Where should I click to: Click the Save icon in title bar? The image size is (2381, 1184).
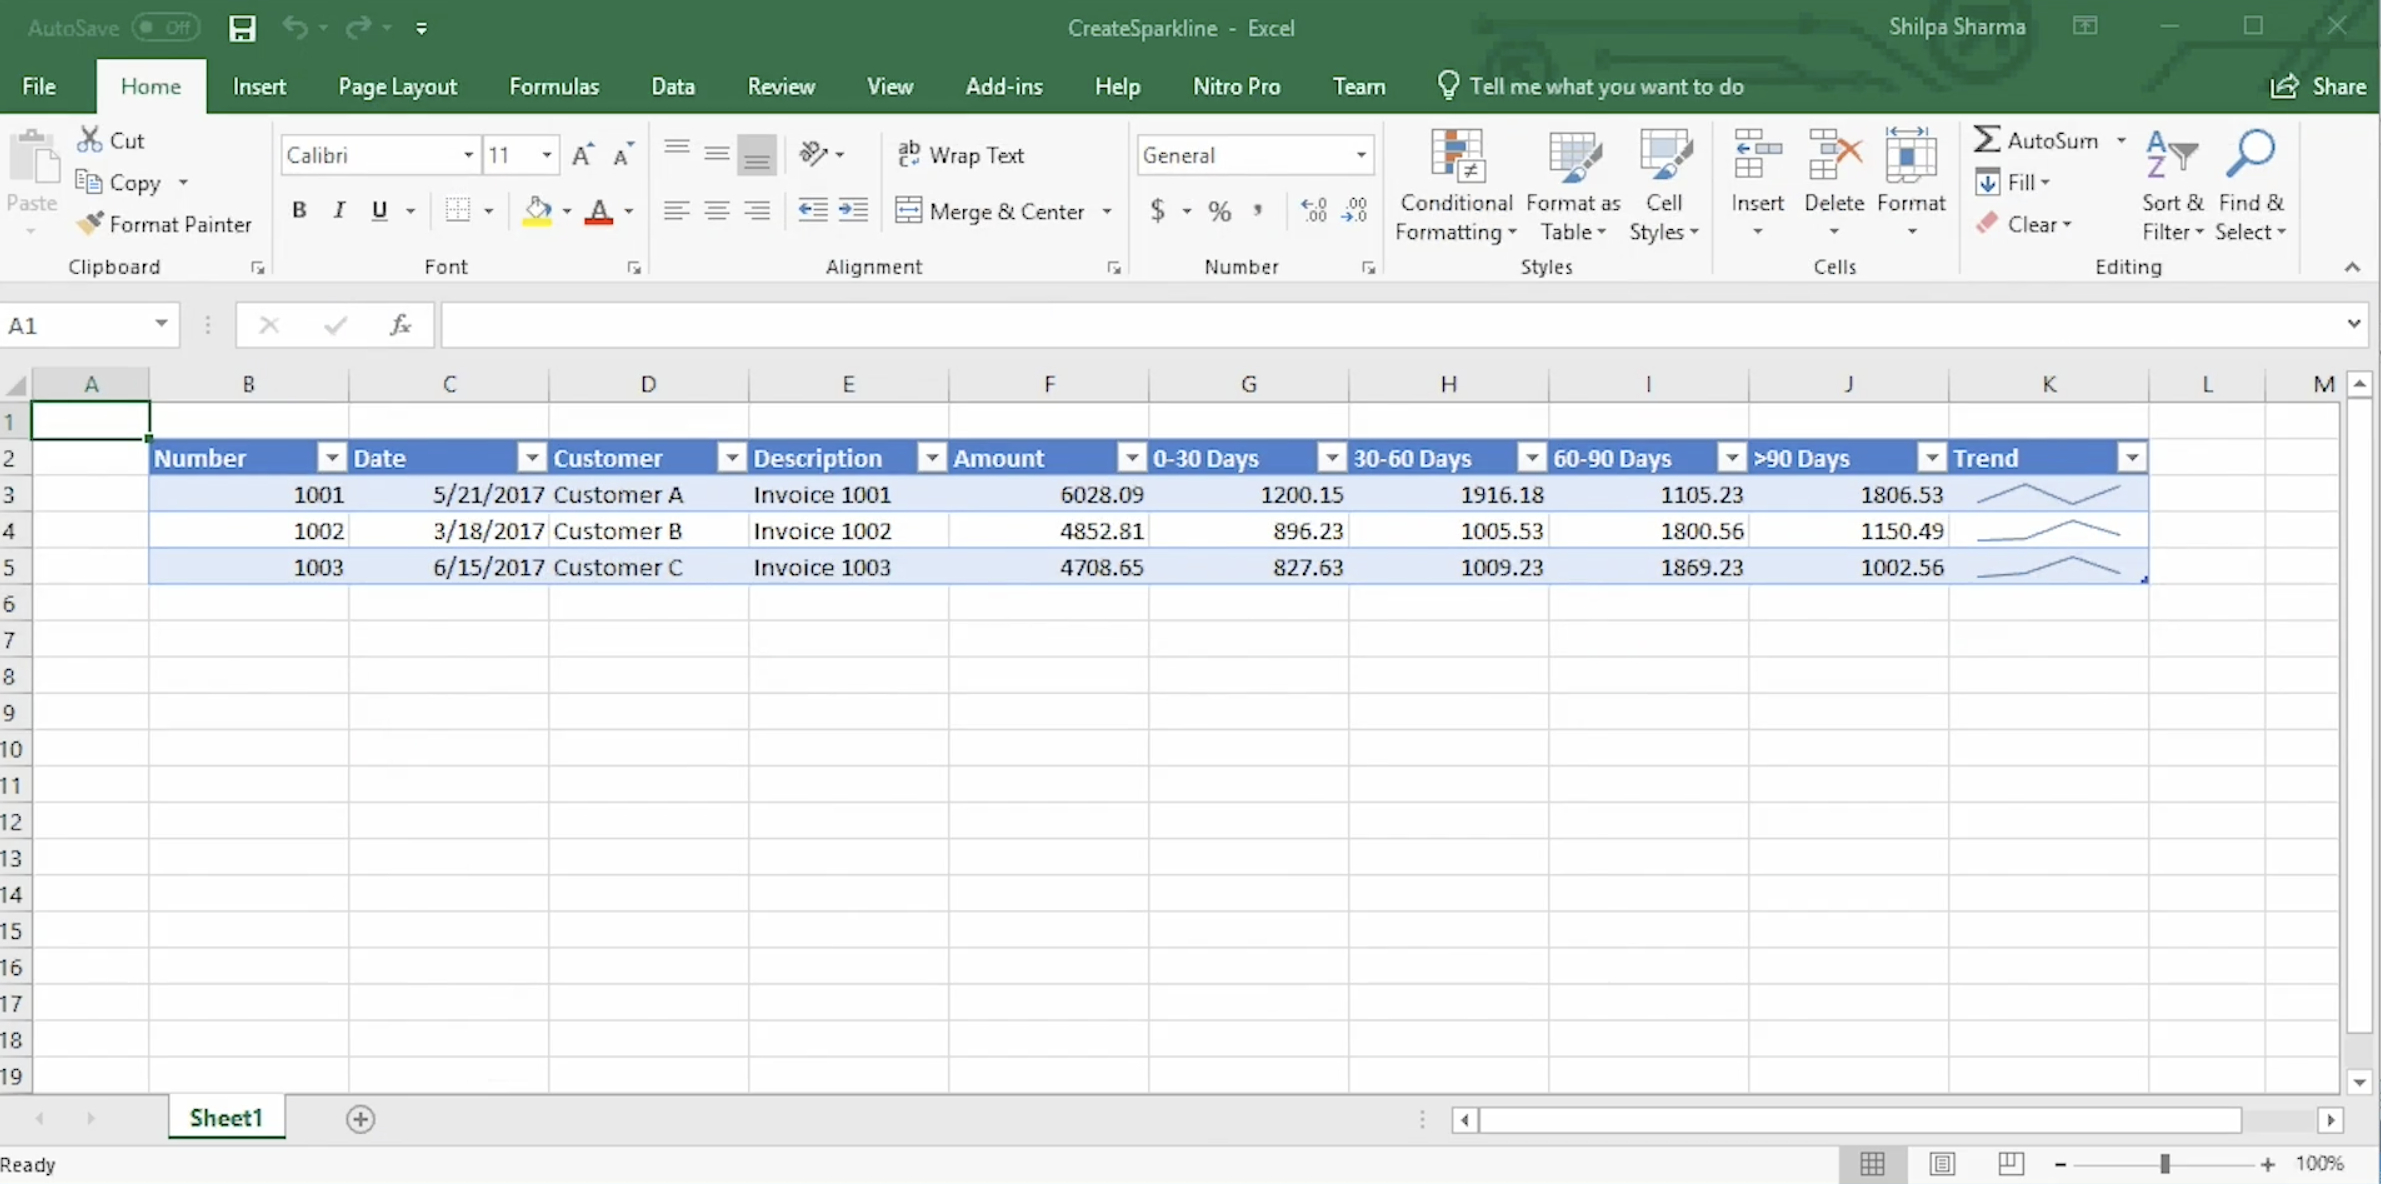242,28
